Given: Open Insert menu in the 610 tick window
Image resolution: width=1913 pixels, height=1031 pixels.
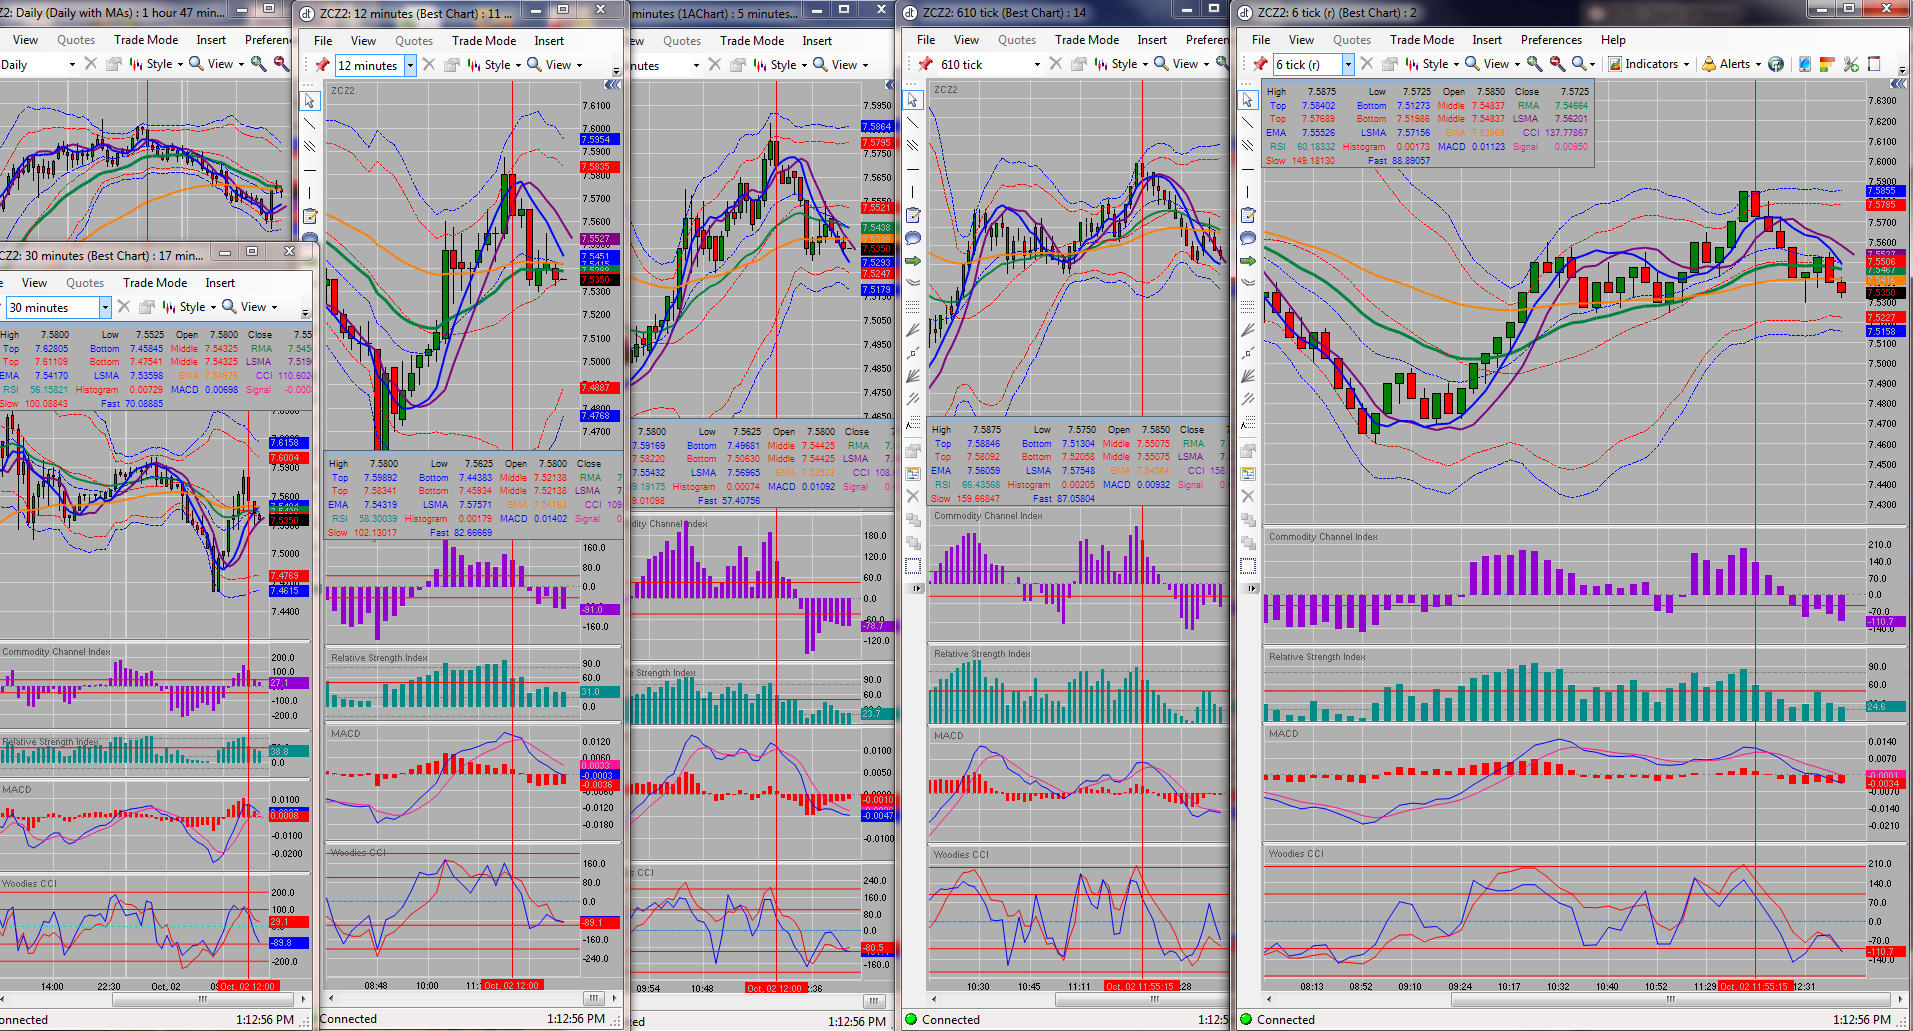Looking at the screenshot, I should click(1152, 40).
